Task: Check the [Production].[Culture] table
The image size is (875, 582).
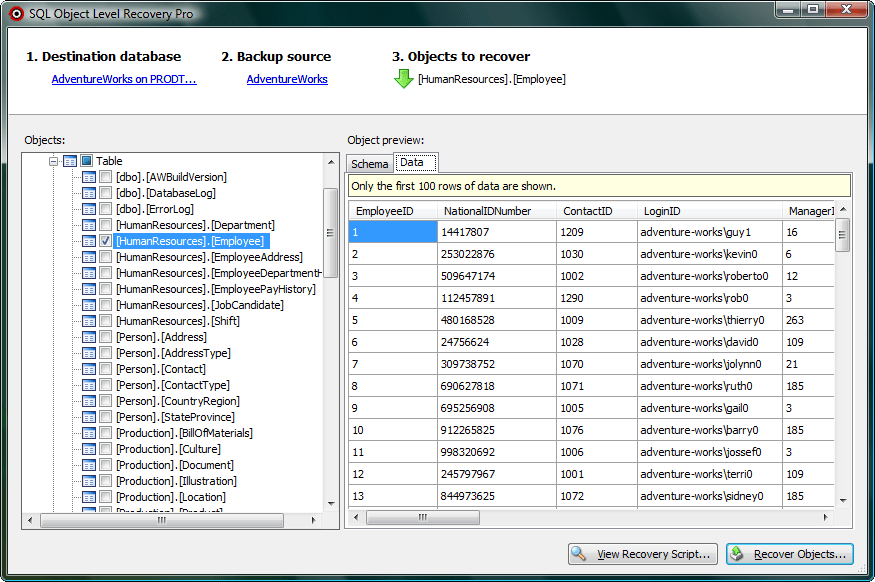Action: tap(105, 449)
